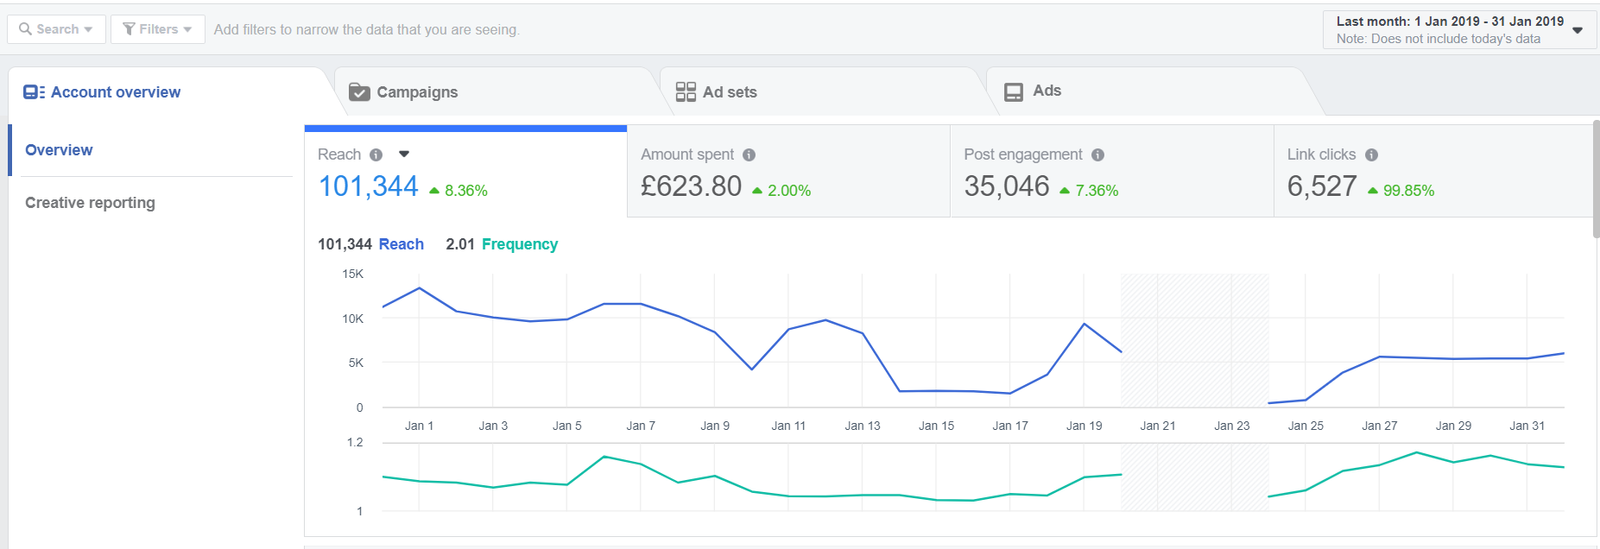Open the Filters dropdown
This screenshot has width=1600, height=549.
click(x=158, y=29)
